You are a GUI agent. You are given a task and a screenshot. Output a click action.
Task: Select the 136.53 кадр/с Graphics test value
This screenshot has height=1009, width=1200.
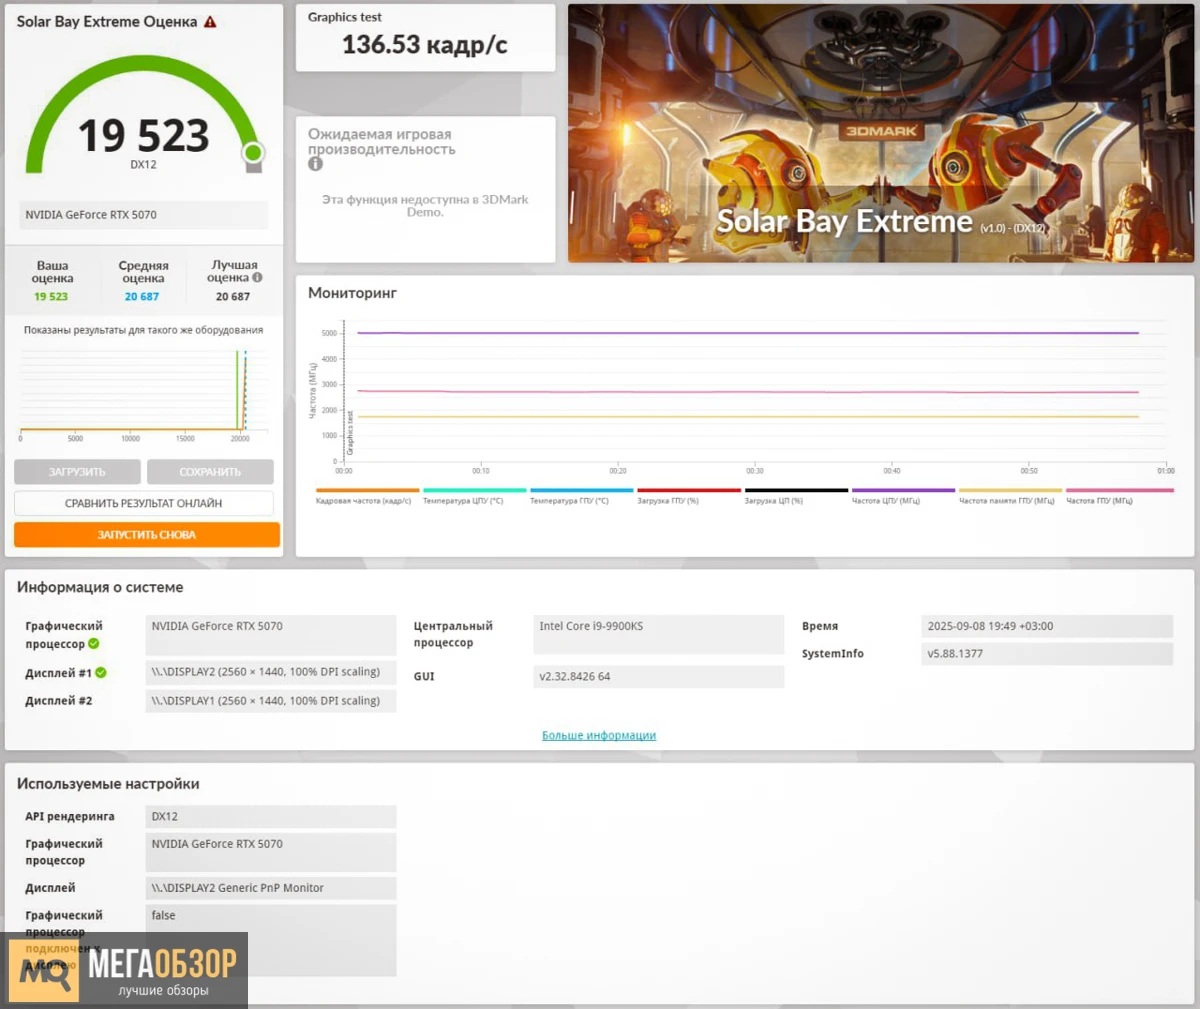(425, 45)
